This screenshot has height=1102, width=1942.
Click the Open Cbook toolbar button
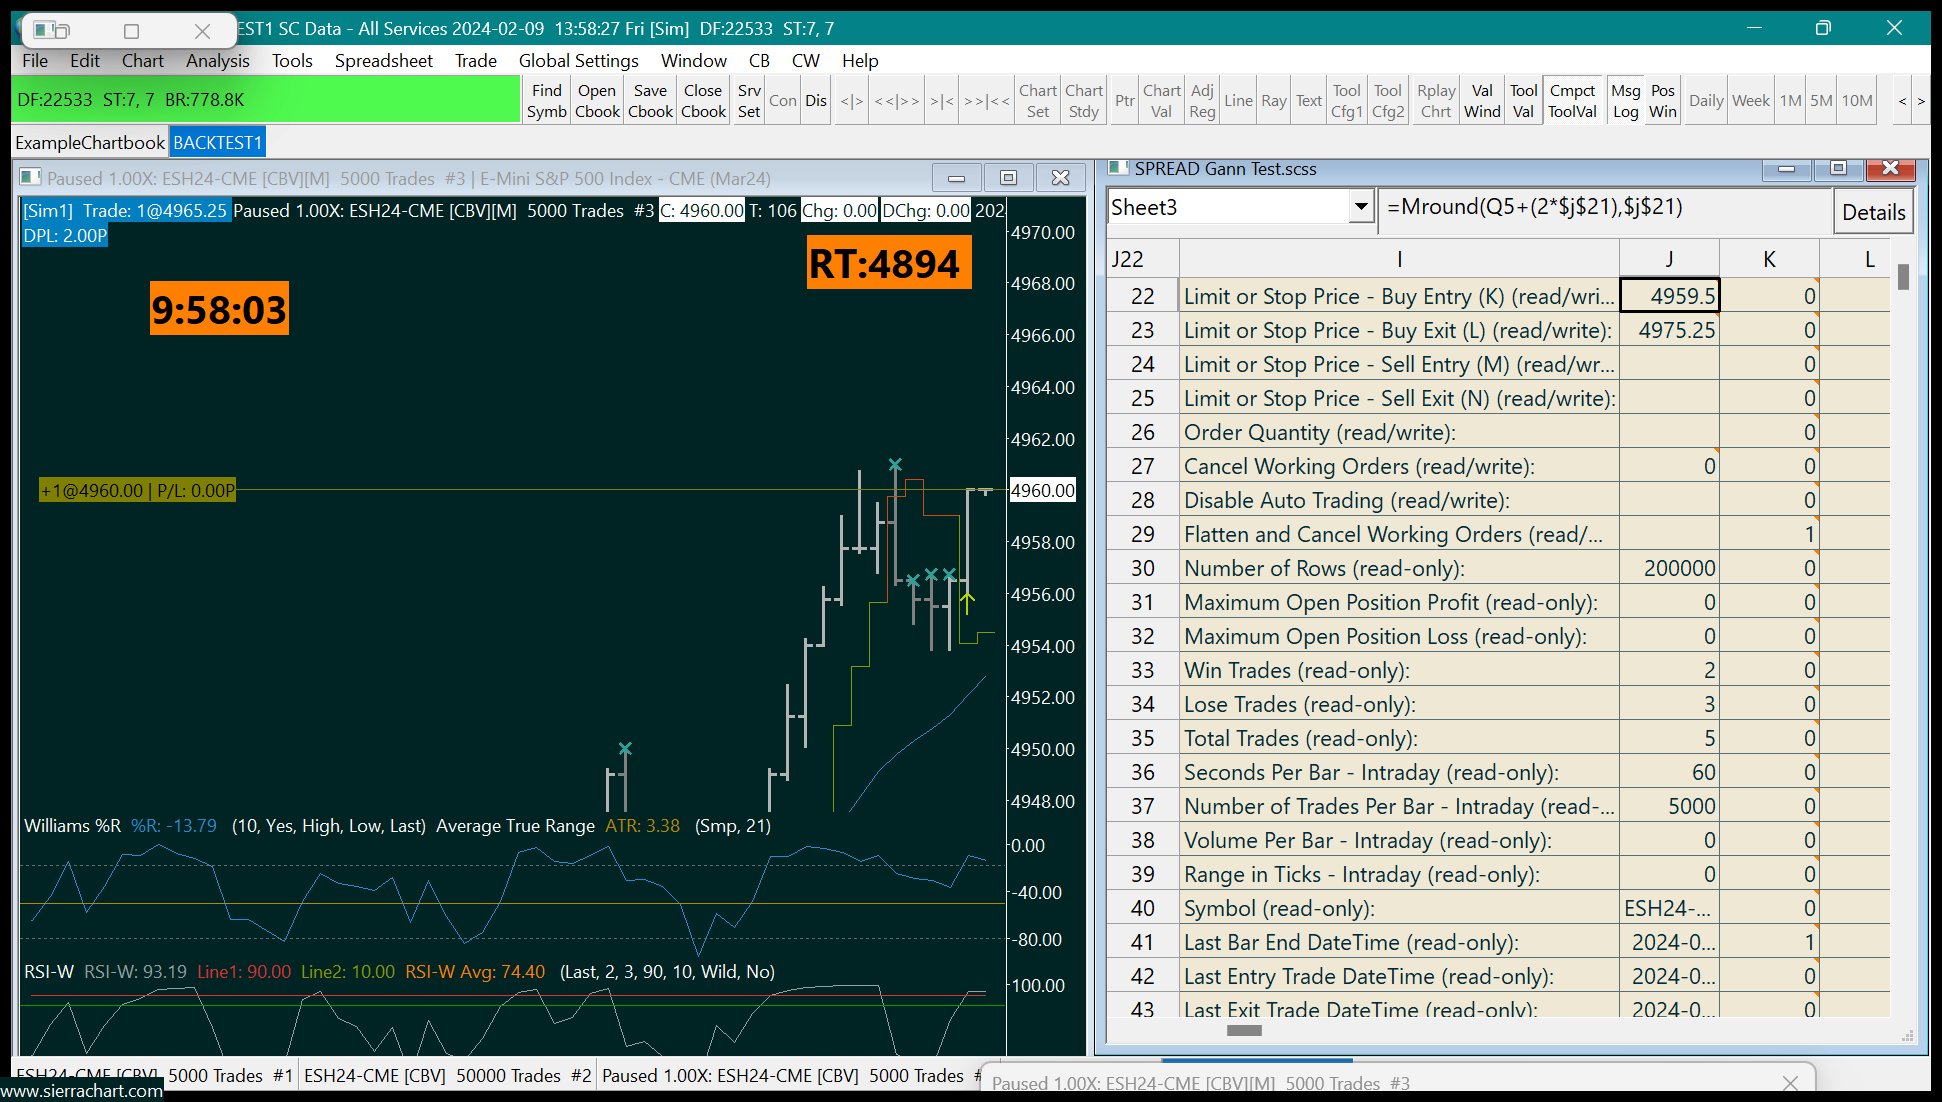597,101
